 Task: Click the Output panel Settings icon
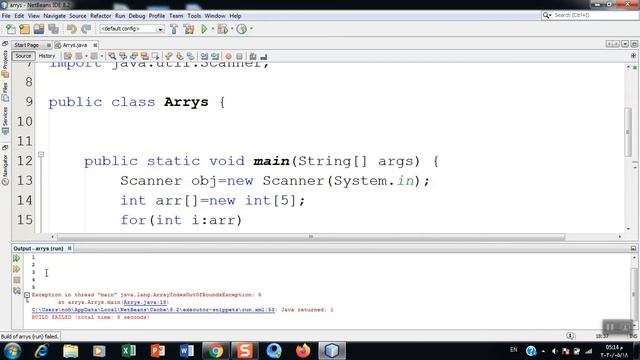17,291
